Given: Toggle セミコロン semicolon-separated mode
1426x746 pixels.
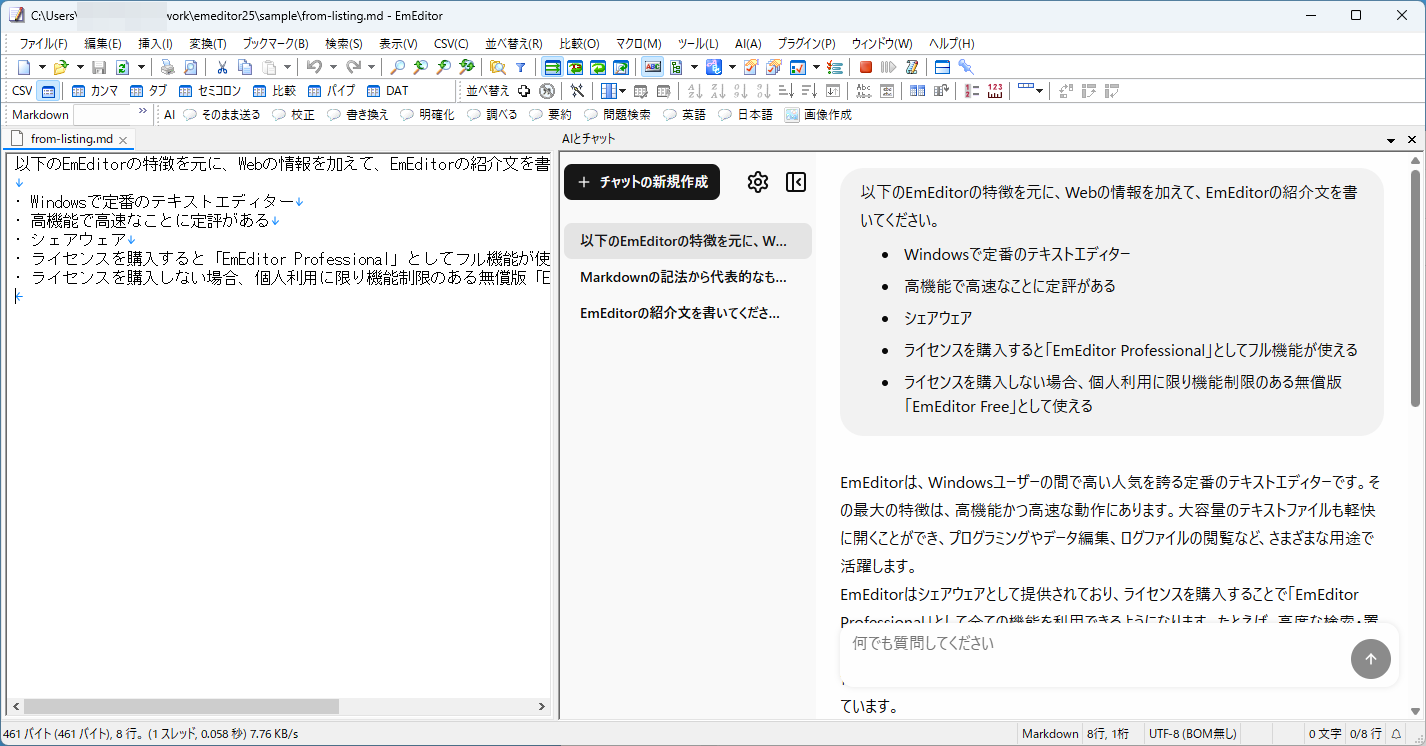Looking at the screenshot, I should pyautogui.click(x=210, y=91).
